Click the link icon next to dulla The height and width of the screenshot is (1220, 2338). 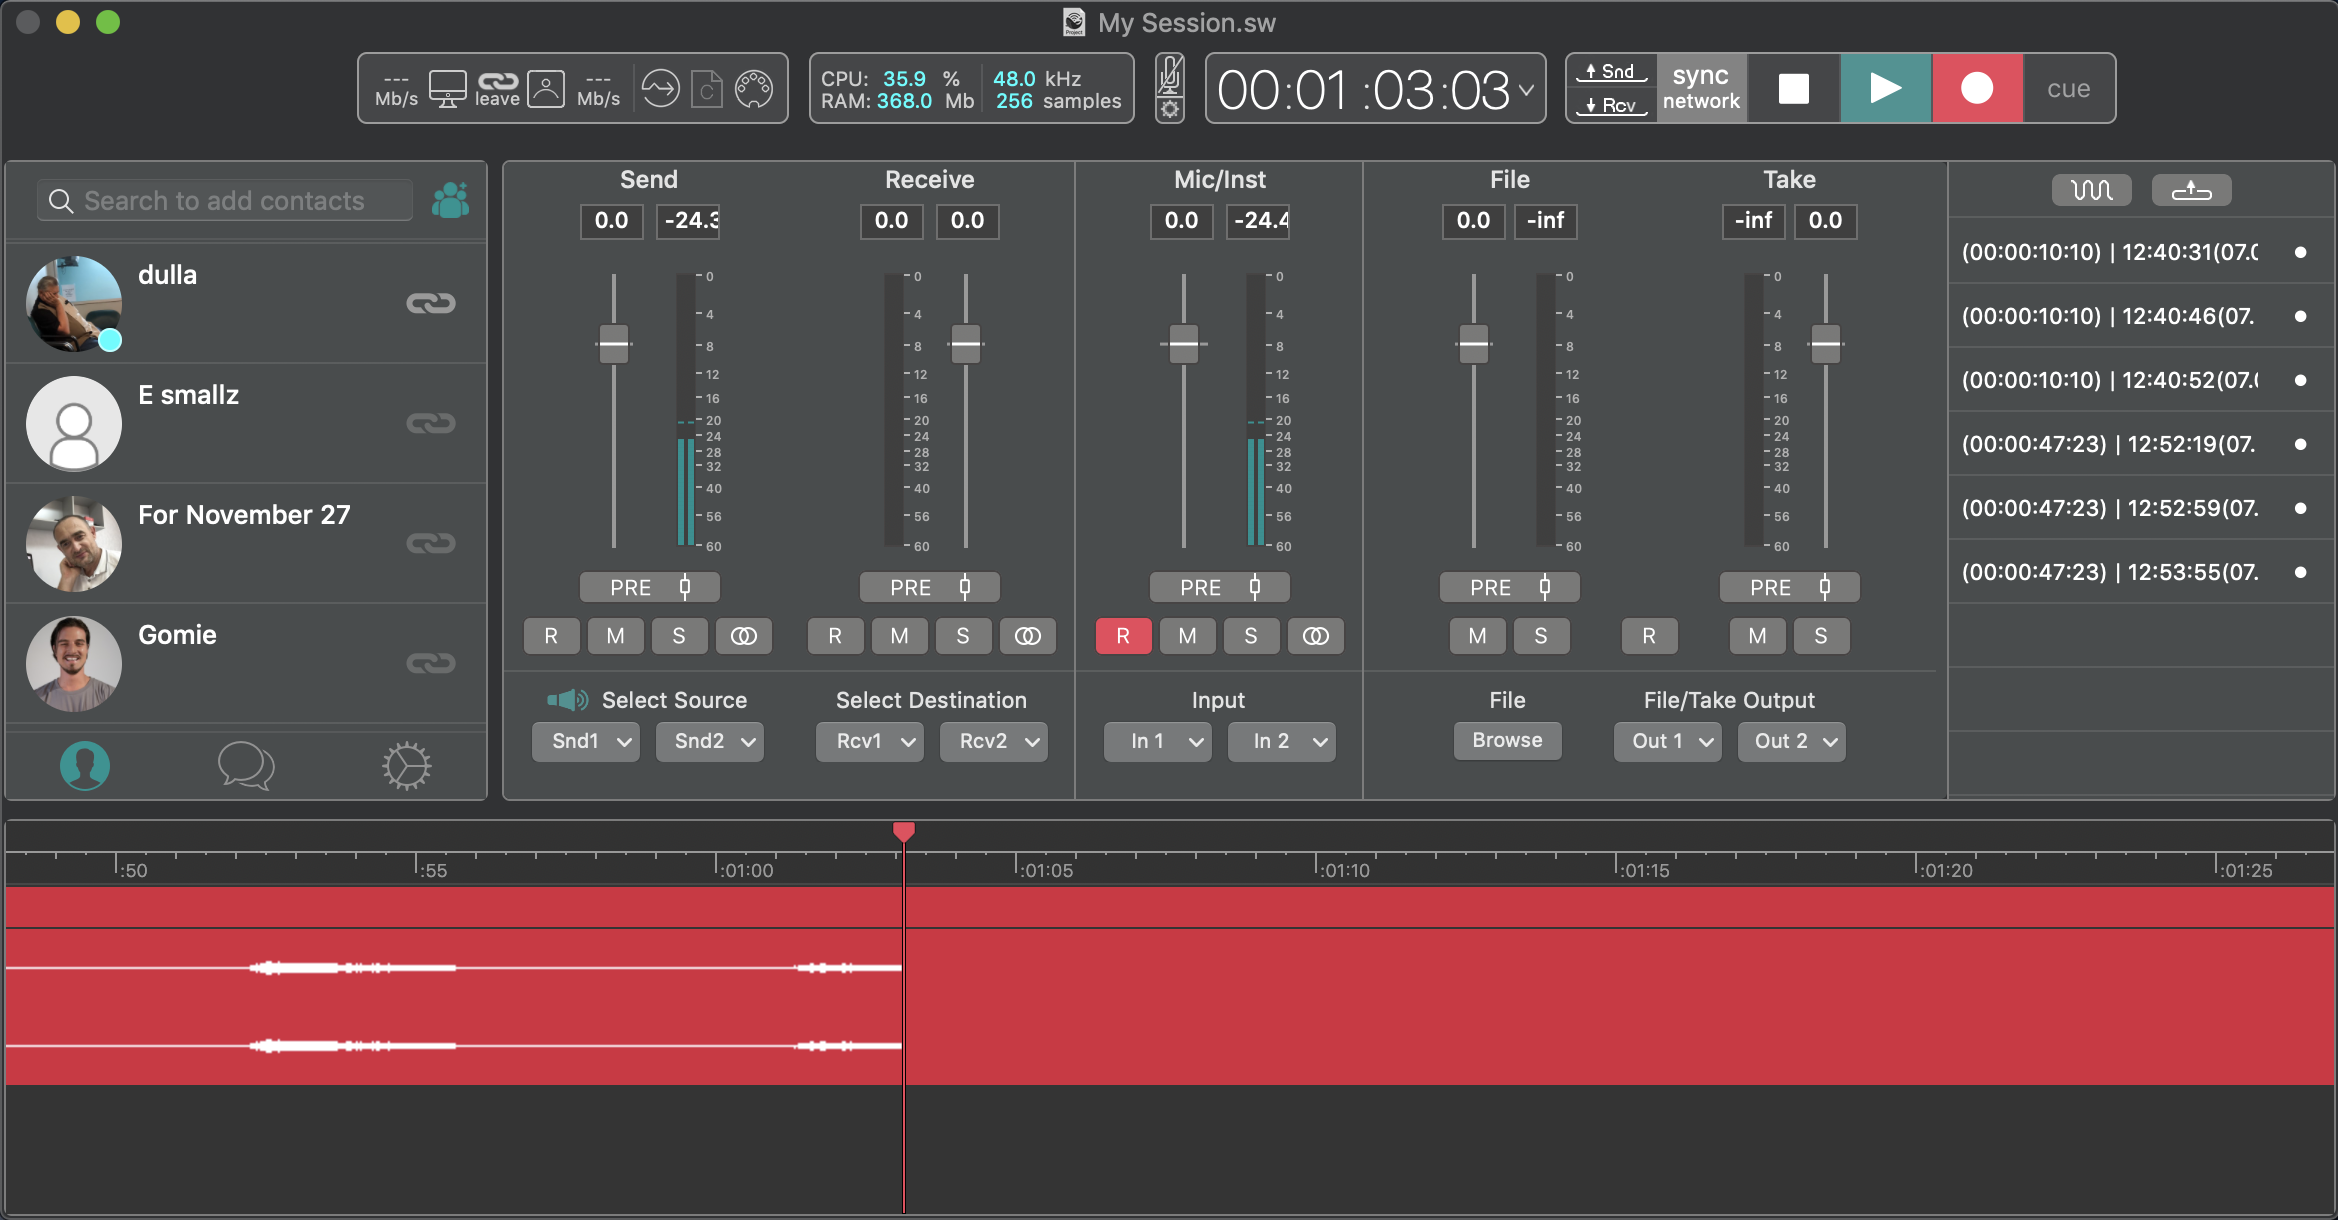point(431,303)
